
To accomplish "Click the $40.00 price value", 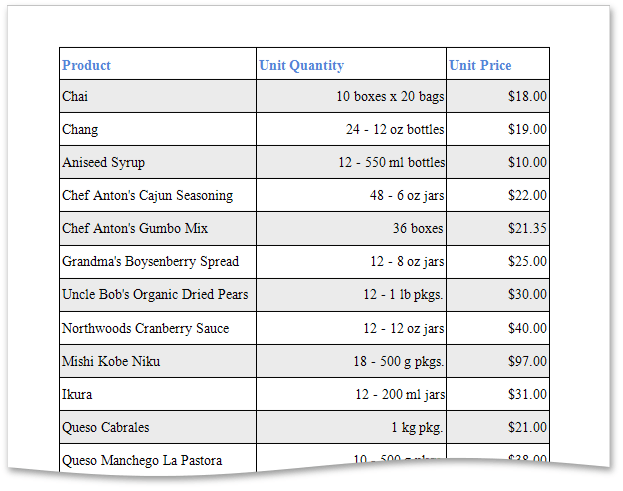I will pos(527,328).
